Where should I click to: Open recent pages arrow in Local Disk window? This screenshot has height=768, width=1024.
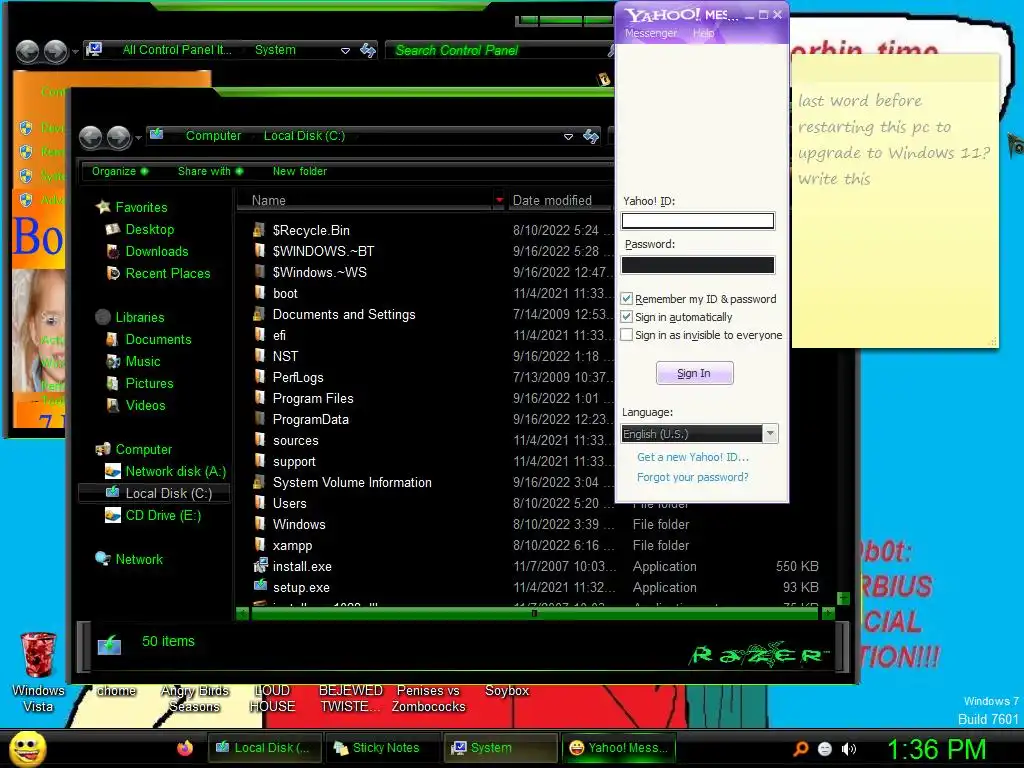coord(138,138)
